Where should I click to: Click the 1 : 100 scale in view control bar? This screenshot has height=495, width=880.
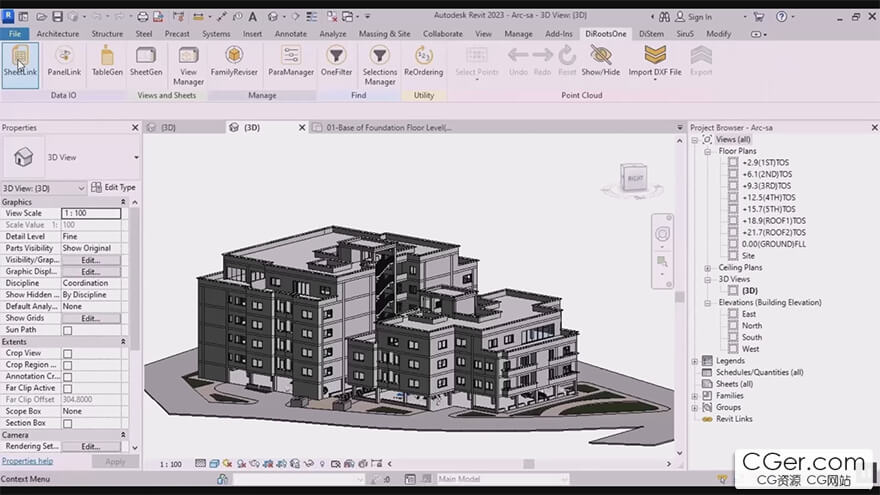(x=171, y=464)
